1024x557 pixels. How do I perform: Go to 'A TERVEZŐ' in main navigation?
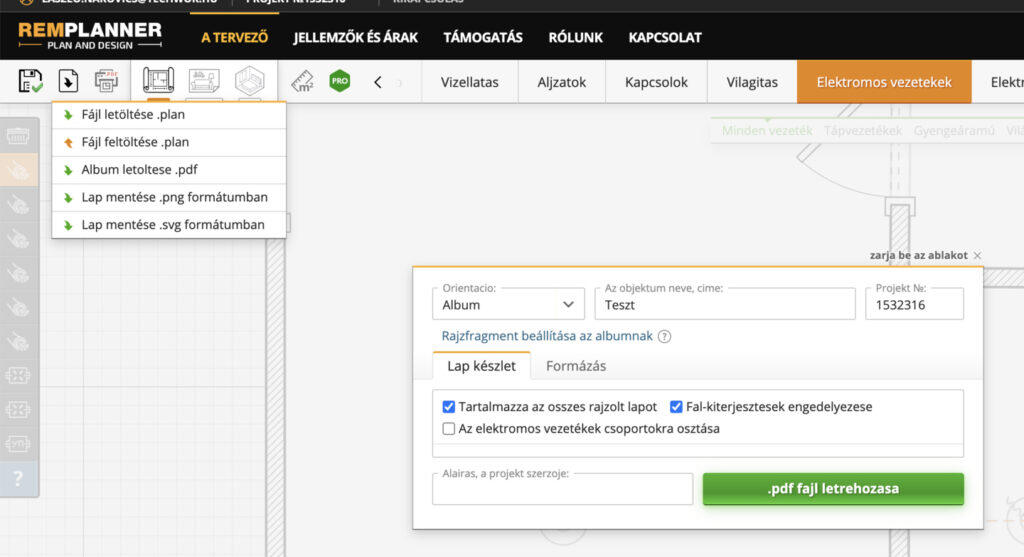[234, 37]
